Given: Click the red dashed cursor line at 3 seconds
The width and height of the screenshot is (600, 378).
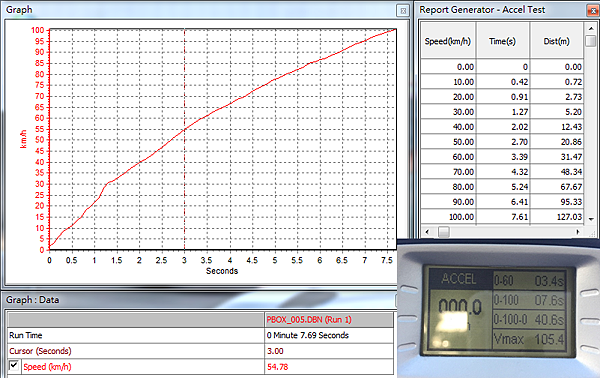Looking at the screenshot, I should point(184,140).
